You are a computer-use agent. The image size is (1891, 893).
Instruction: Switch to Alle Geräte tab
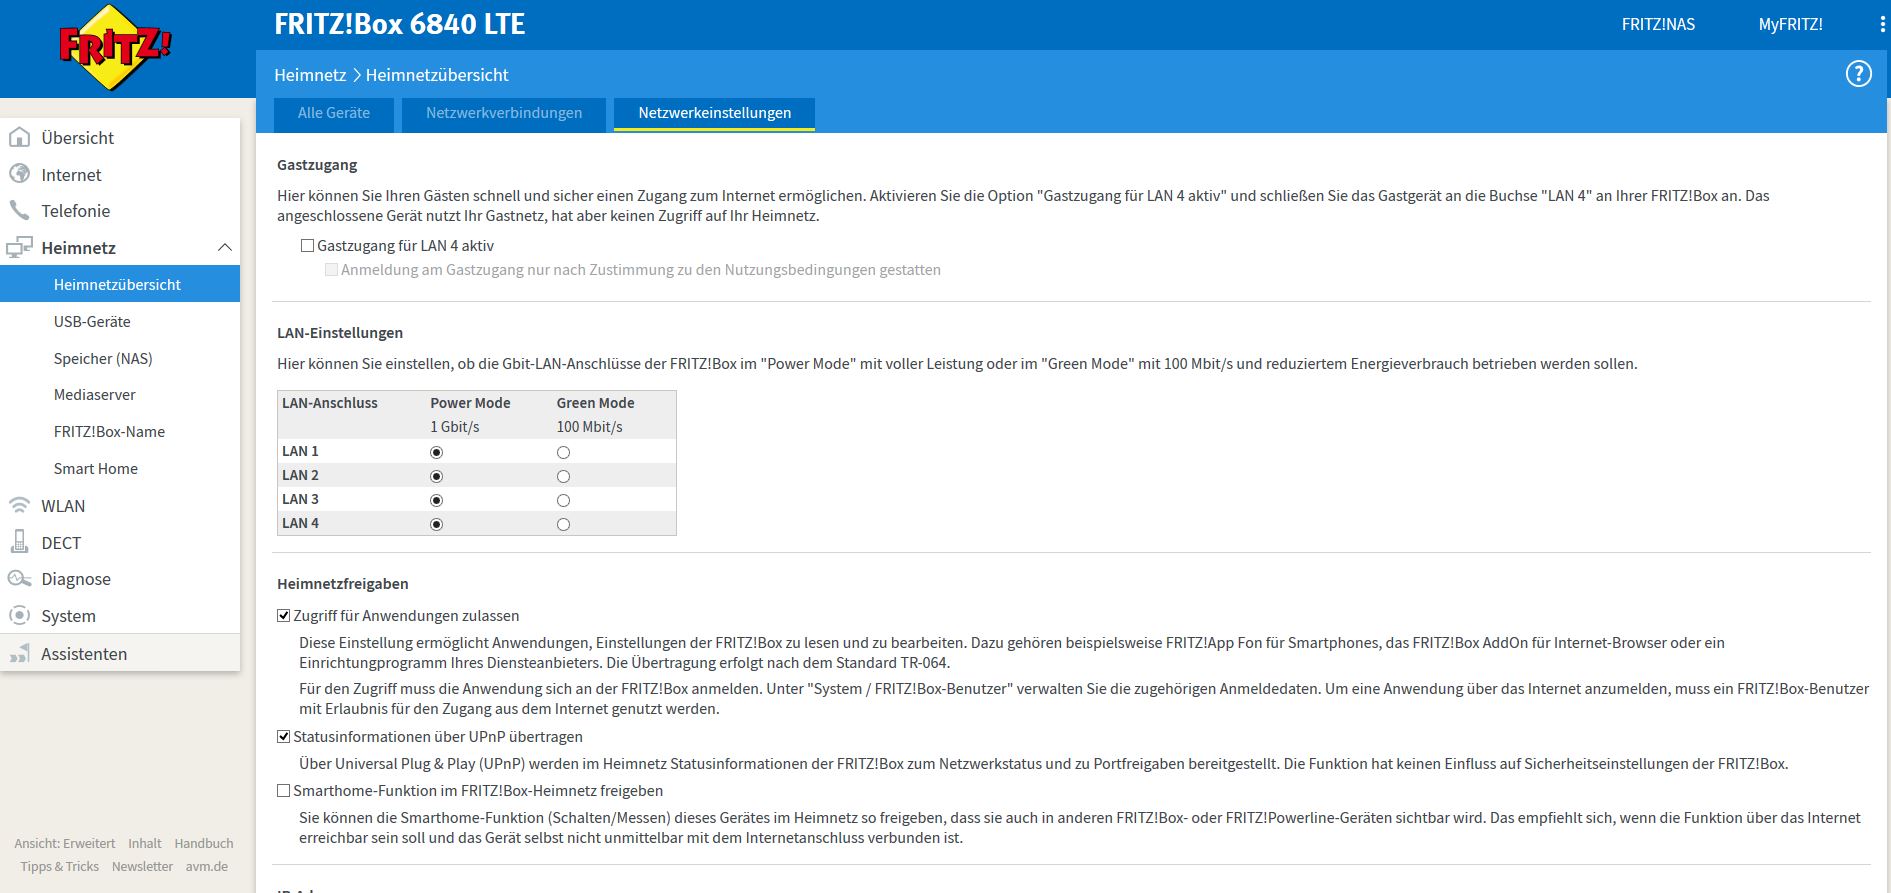point(334,113)
